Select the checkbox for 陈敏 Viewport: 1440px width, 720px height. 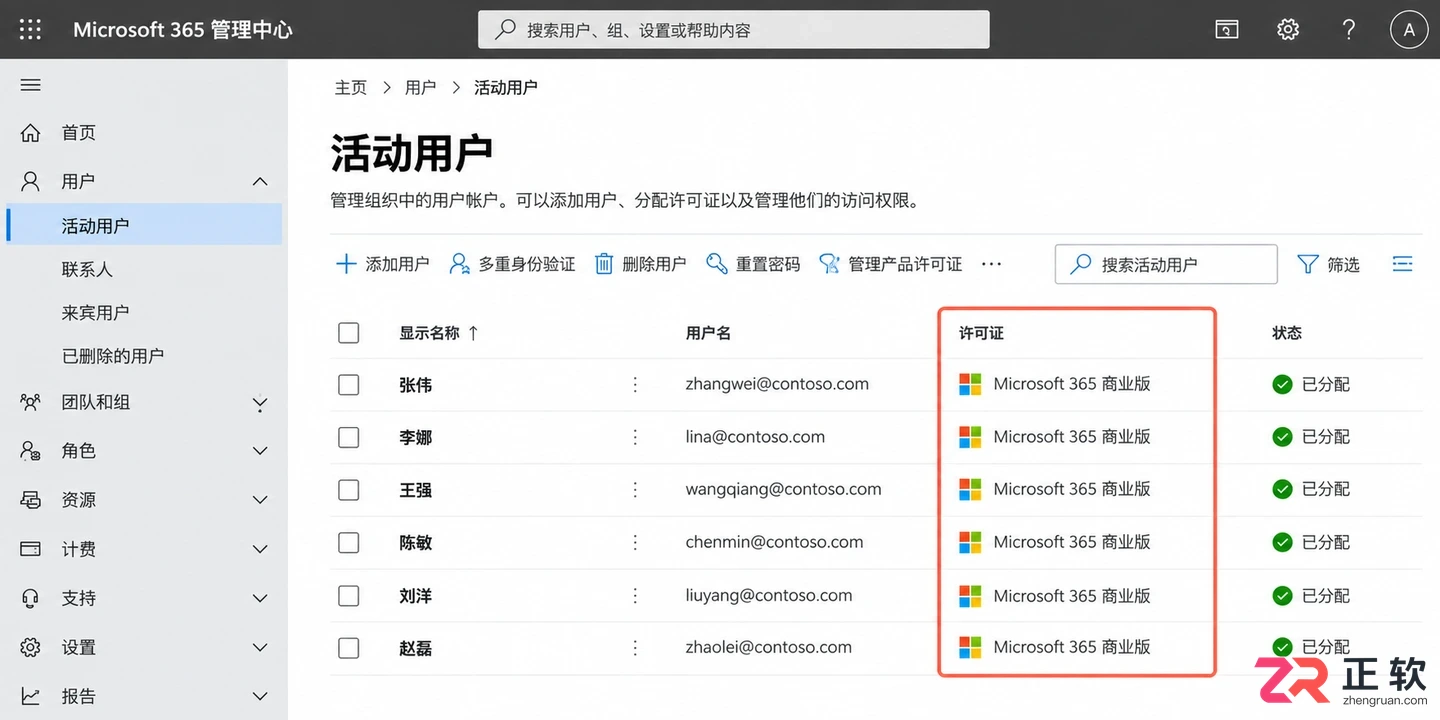click(348, 542)
